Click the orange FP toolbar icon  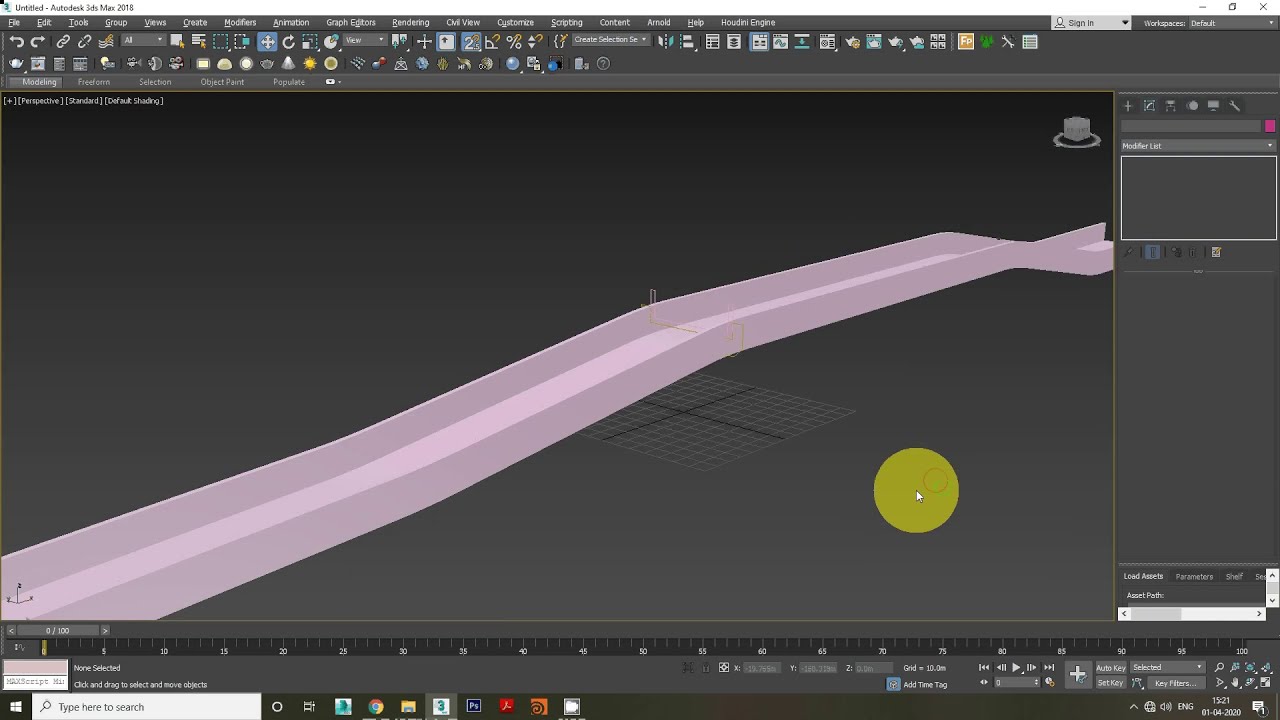[x=966, y=42]
